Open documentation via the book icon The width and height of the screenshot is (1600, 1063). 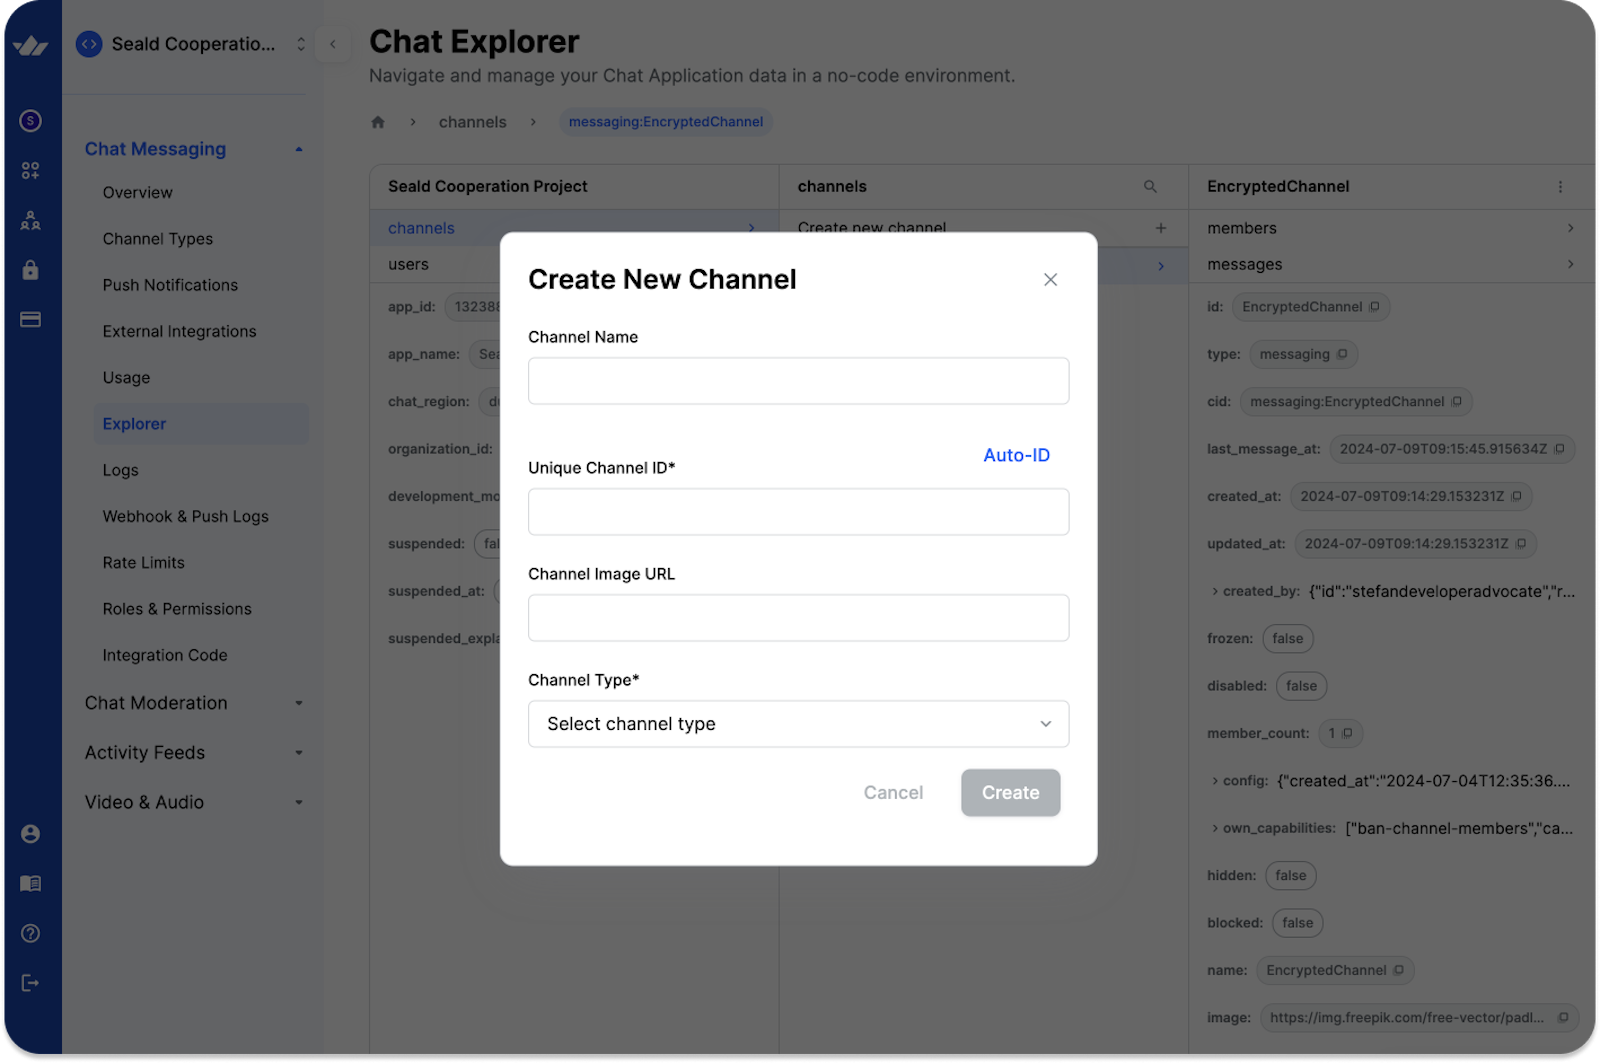[x=30, y=883]
